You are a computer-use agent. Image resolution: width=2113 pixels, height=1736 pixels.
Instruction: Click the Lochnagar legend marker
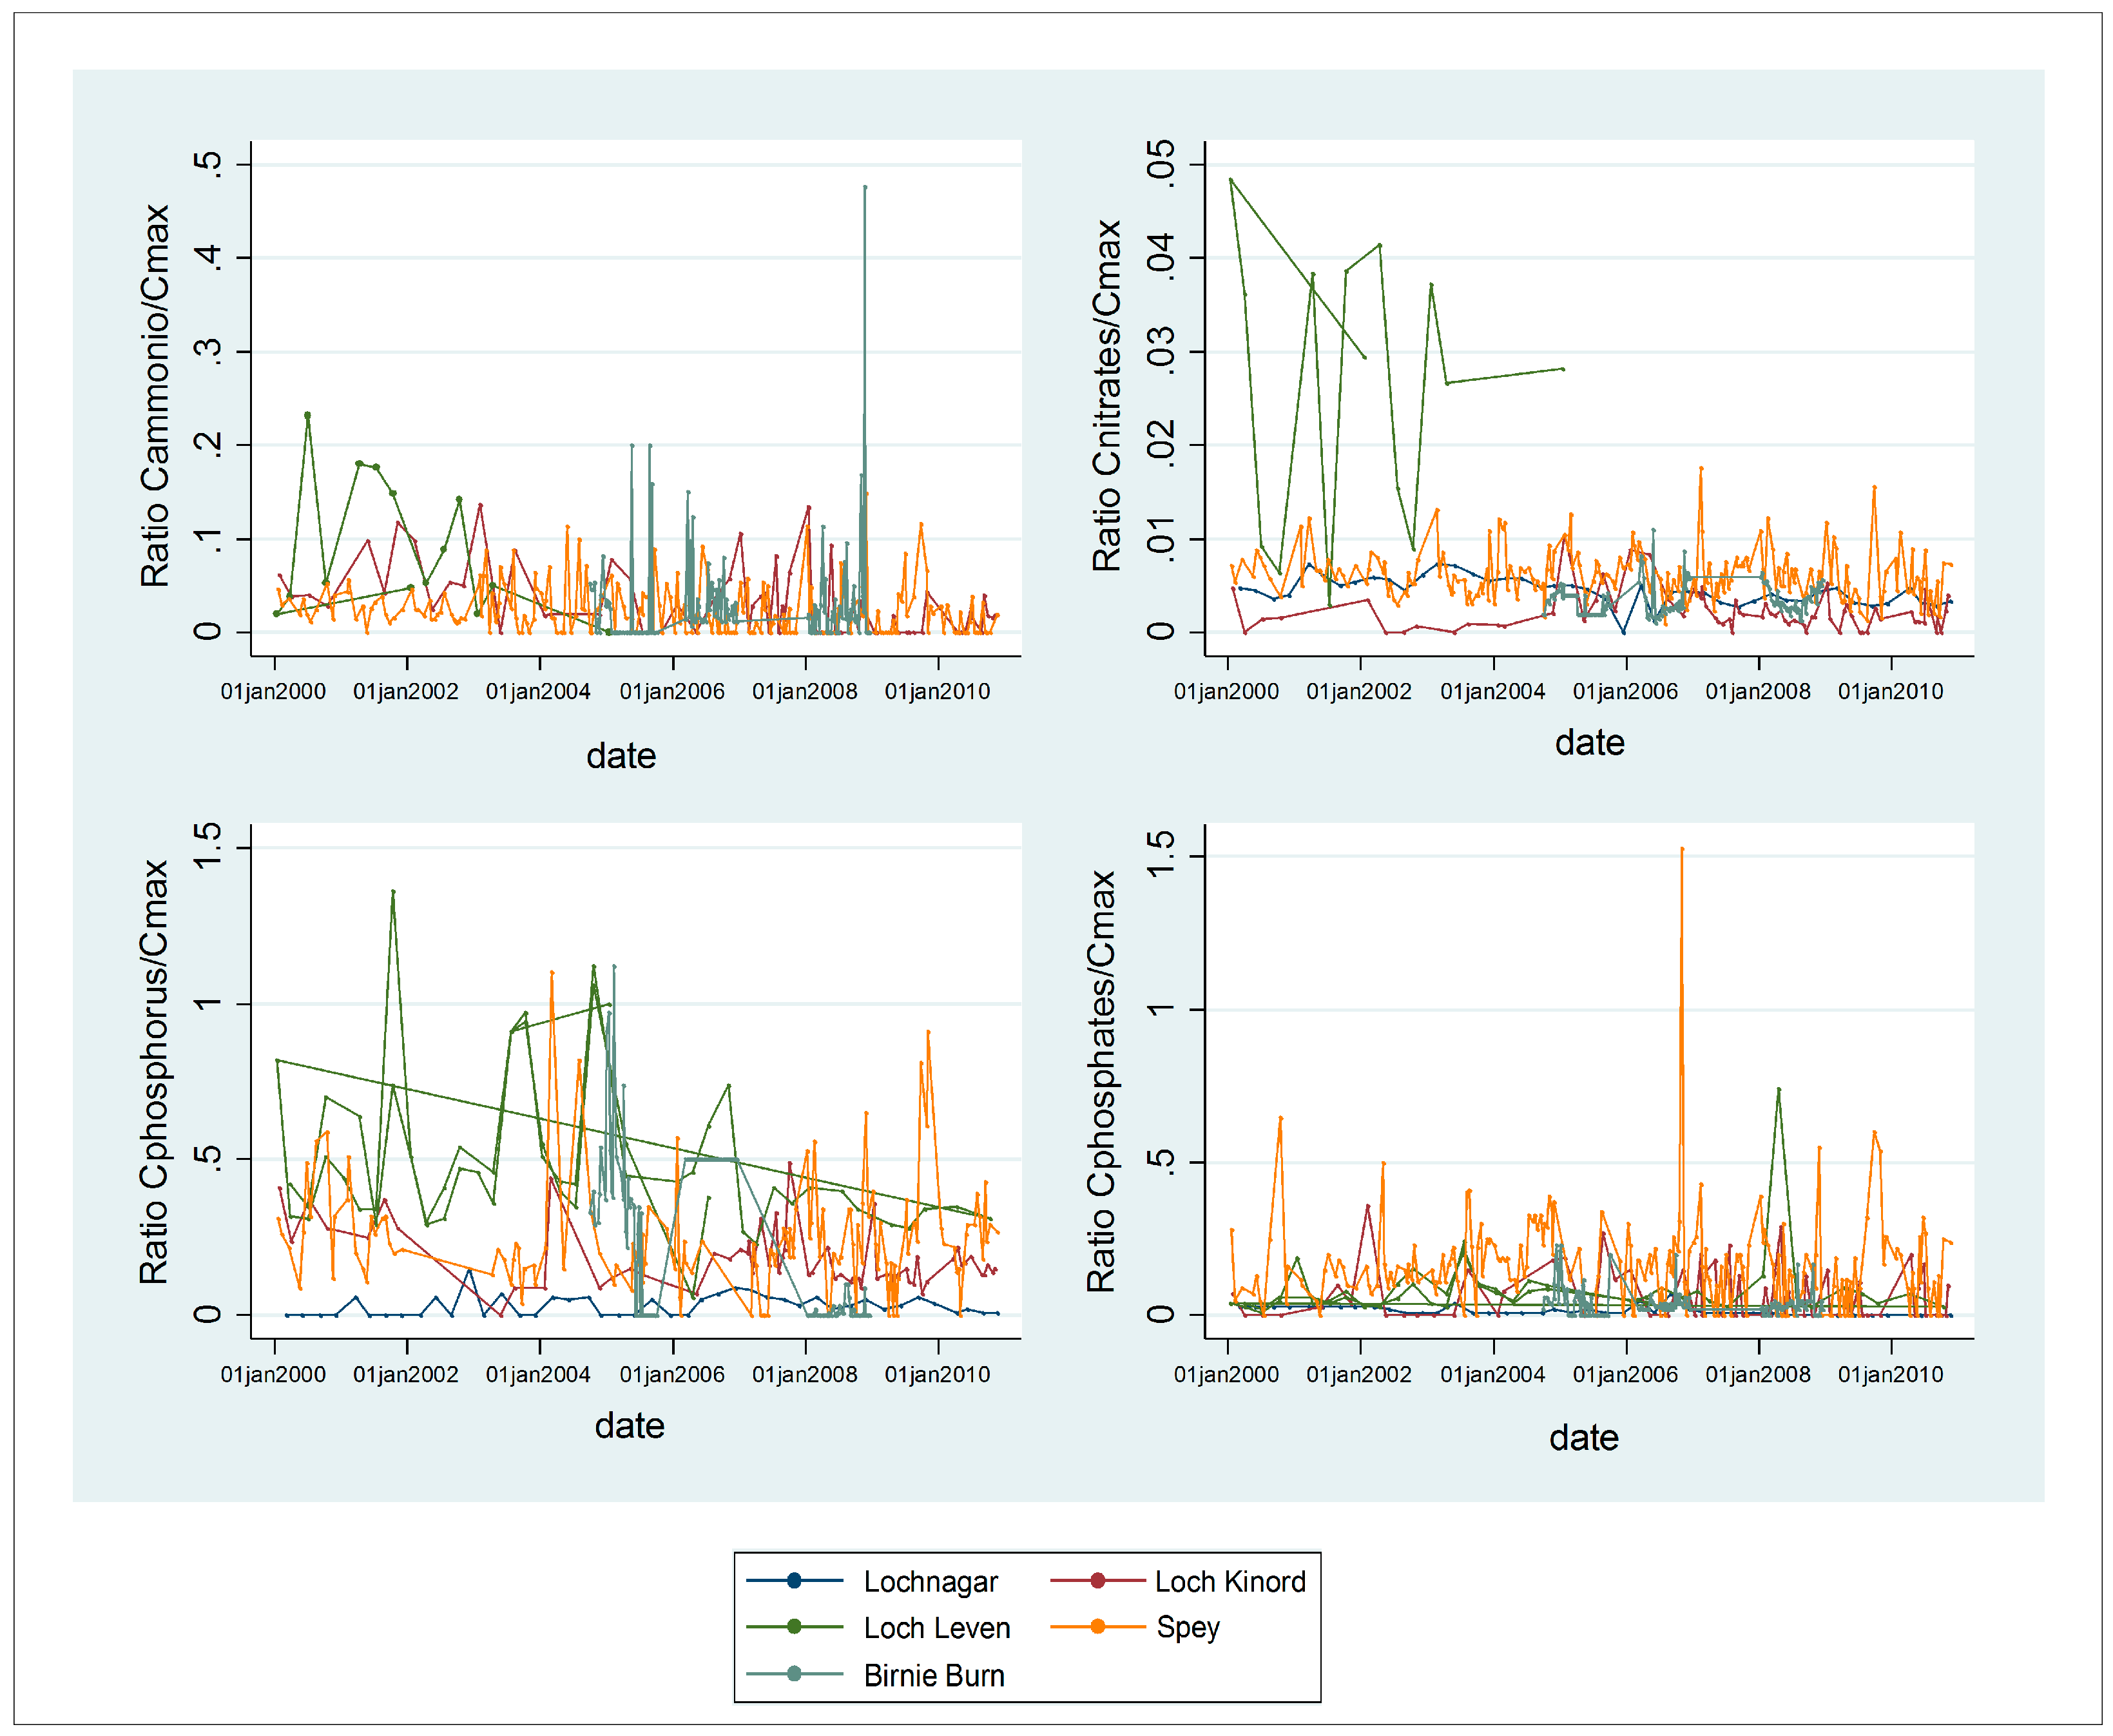[x=794, y=1581]
